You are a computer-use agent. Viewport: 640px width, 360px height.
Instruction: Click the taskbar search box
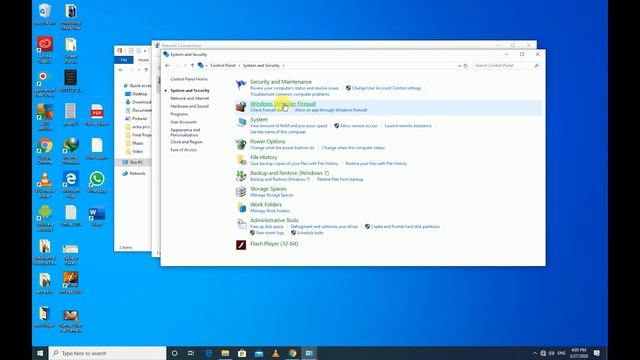click(x=107, y=353)
